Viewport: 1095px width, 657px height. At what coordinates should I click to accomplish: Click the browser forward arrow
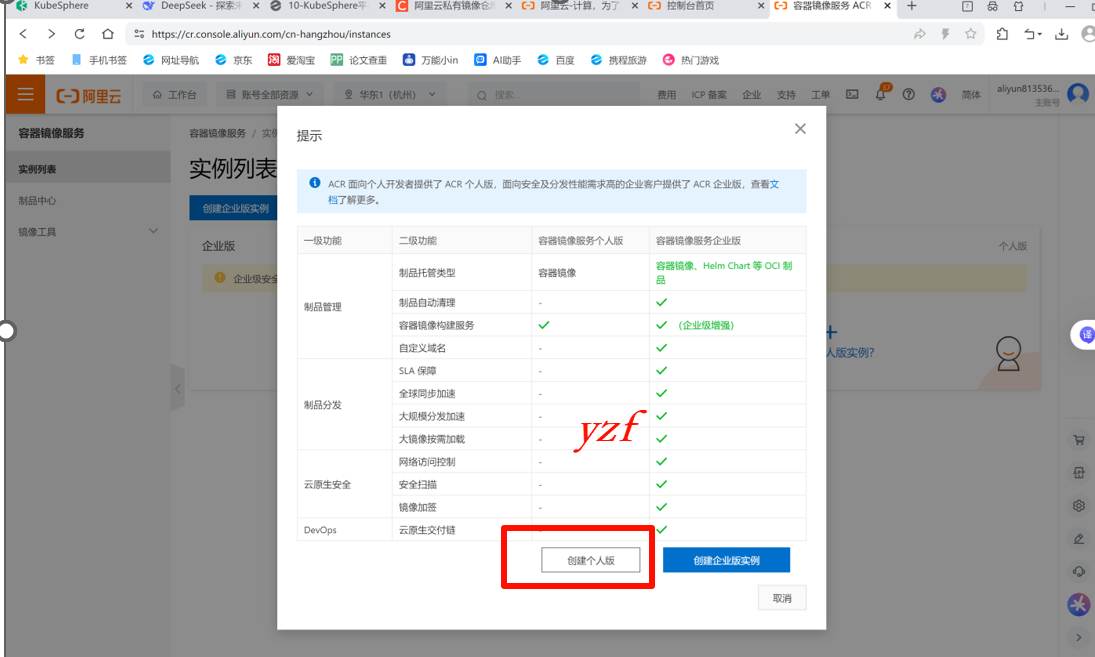click(x=51, y=34)
